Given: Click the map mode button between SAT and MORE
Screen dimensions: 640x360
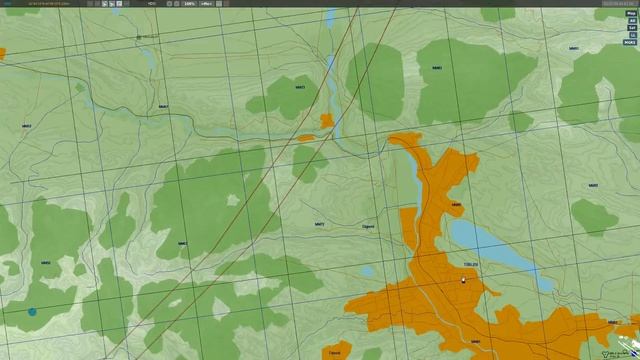Looking at the screenshot, I should (x=633, y=35).
